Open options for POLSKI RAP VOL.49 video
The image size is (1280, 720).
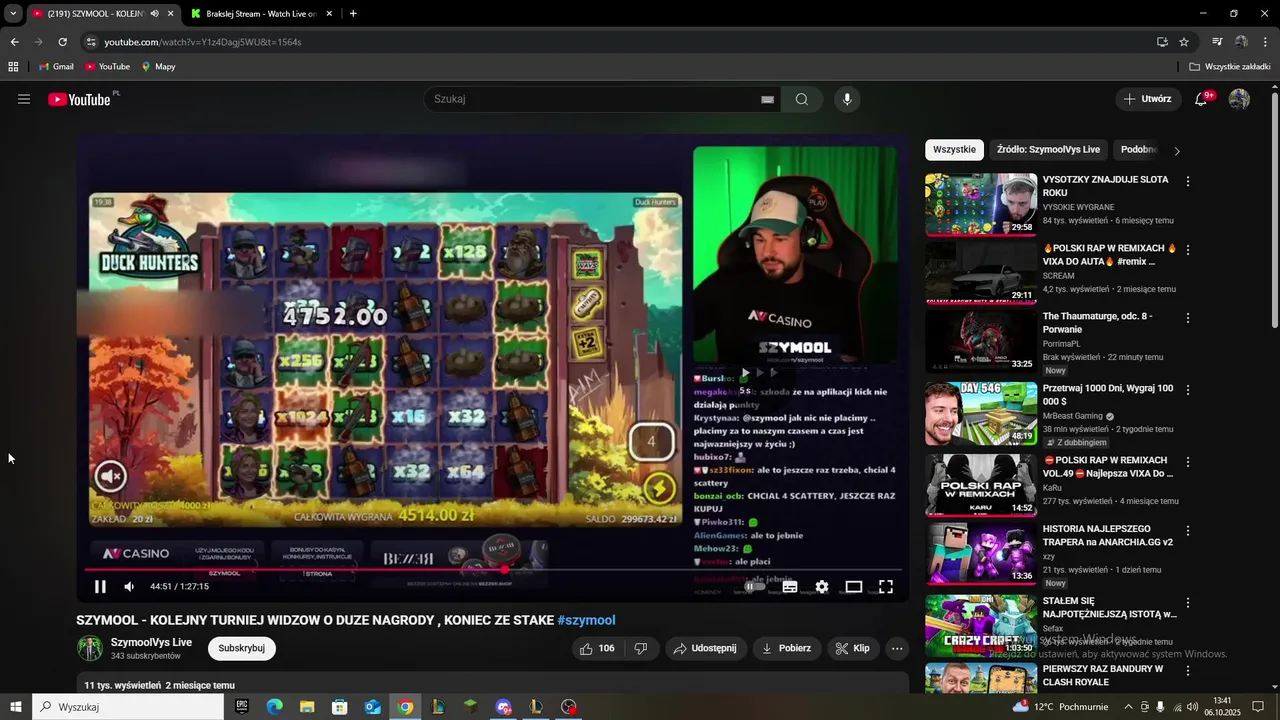1188,462
